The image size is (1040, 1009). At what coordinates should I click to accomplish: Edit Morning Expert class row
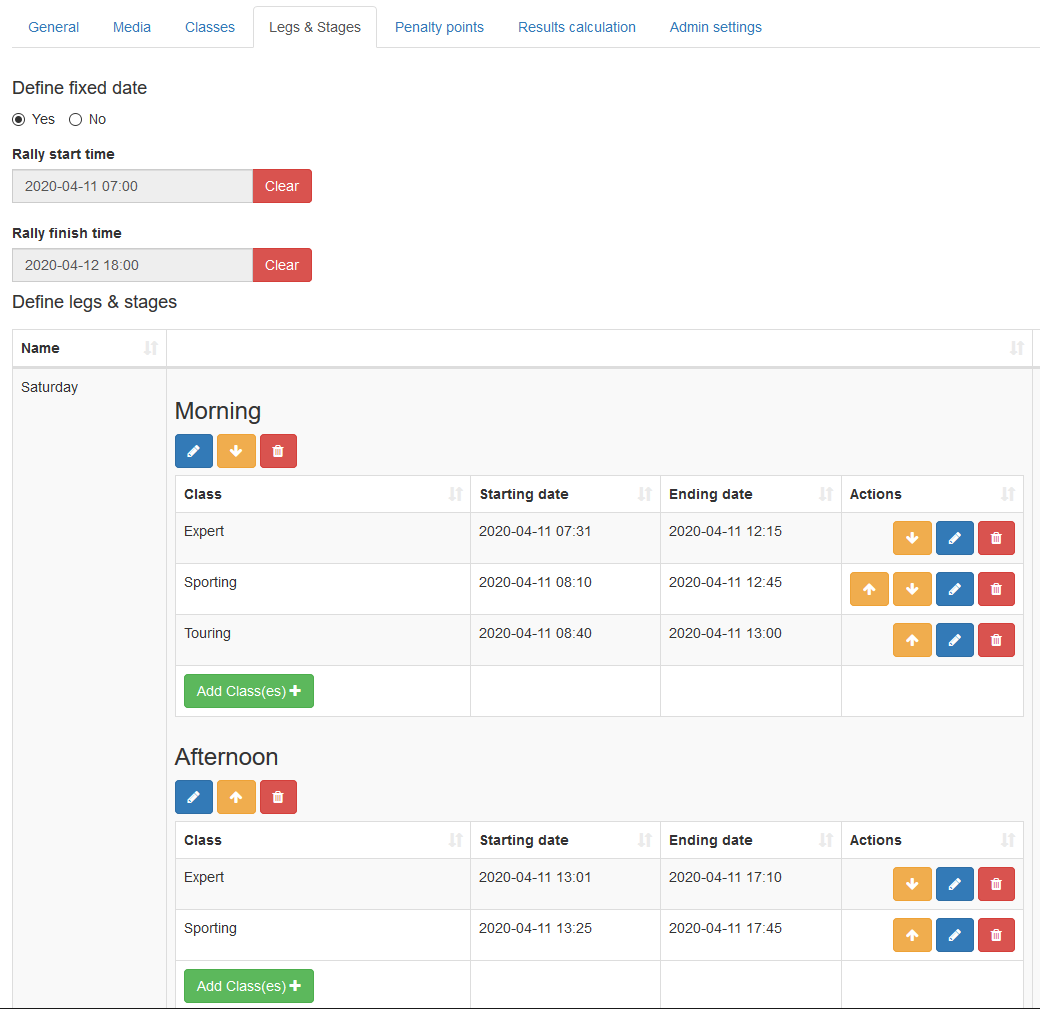(x=954, y=538)
